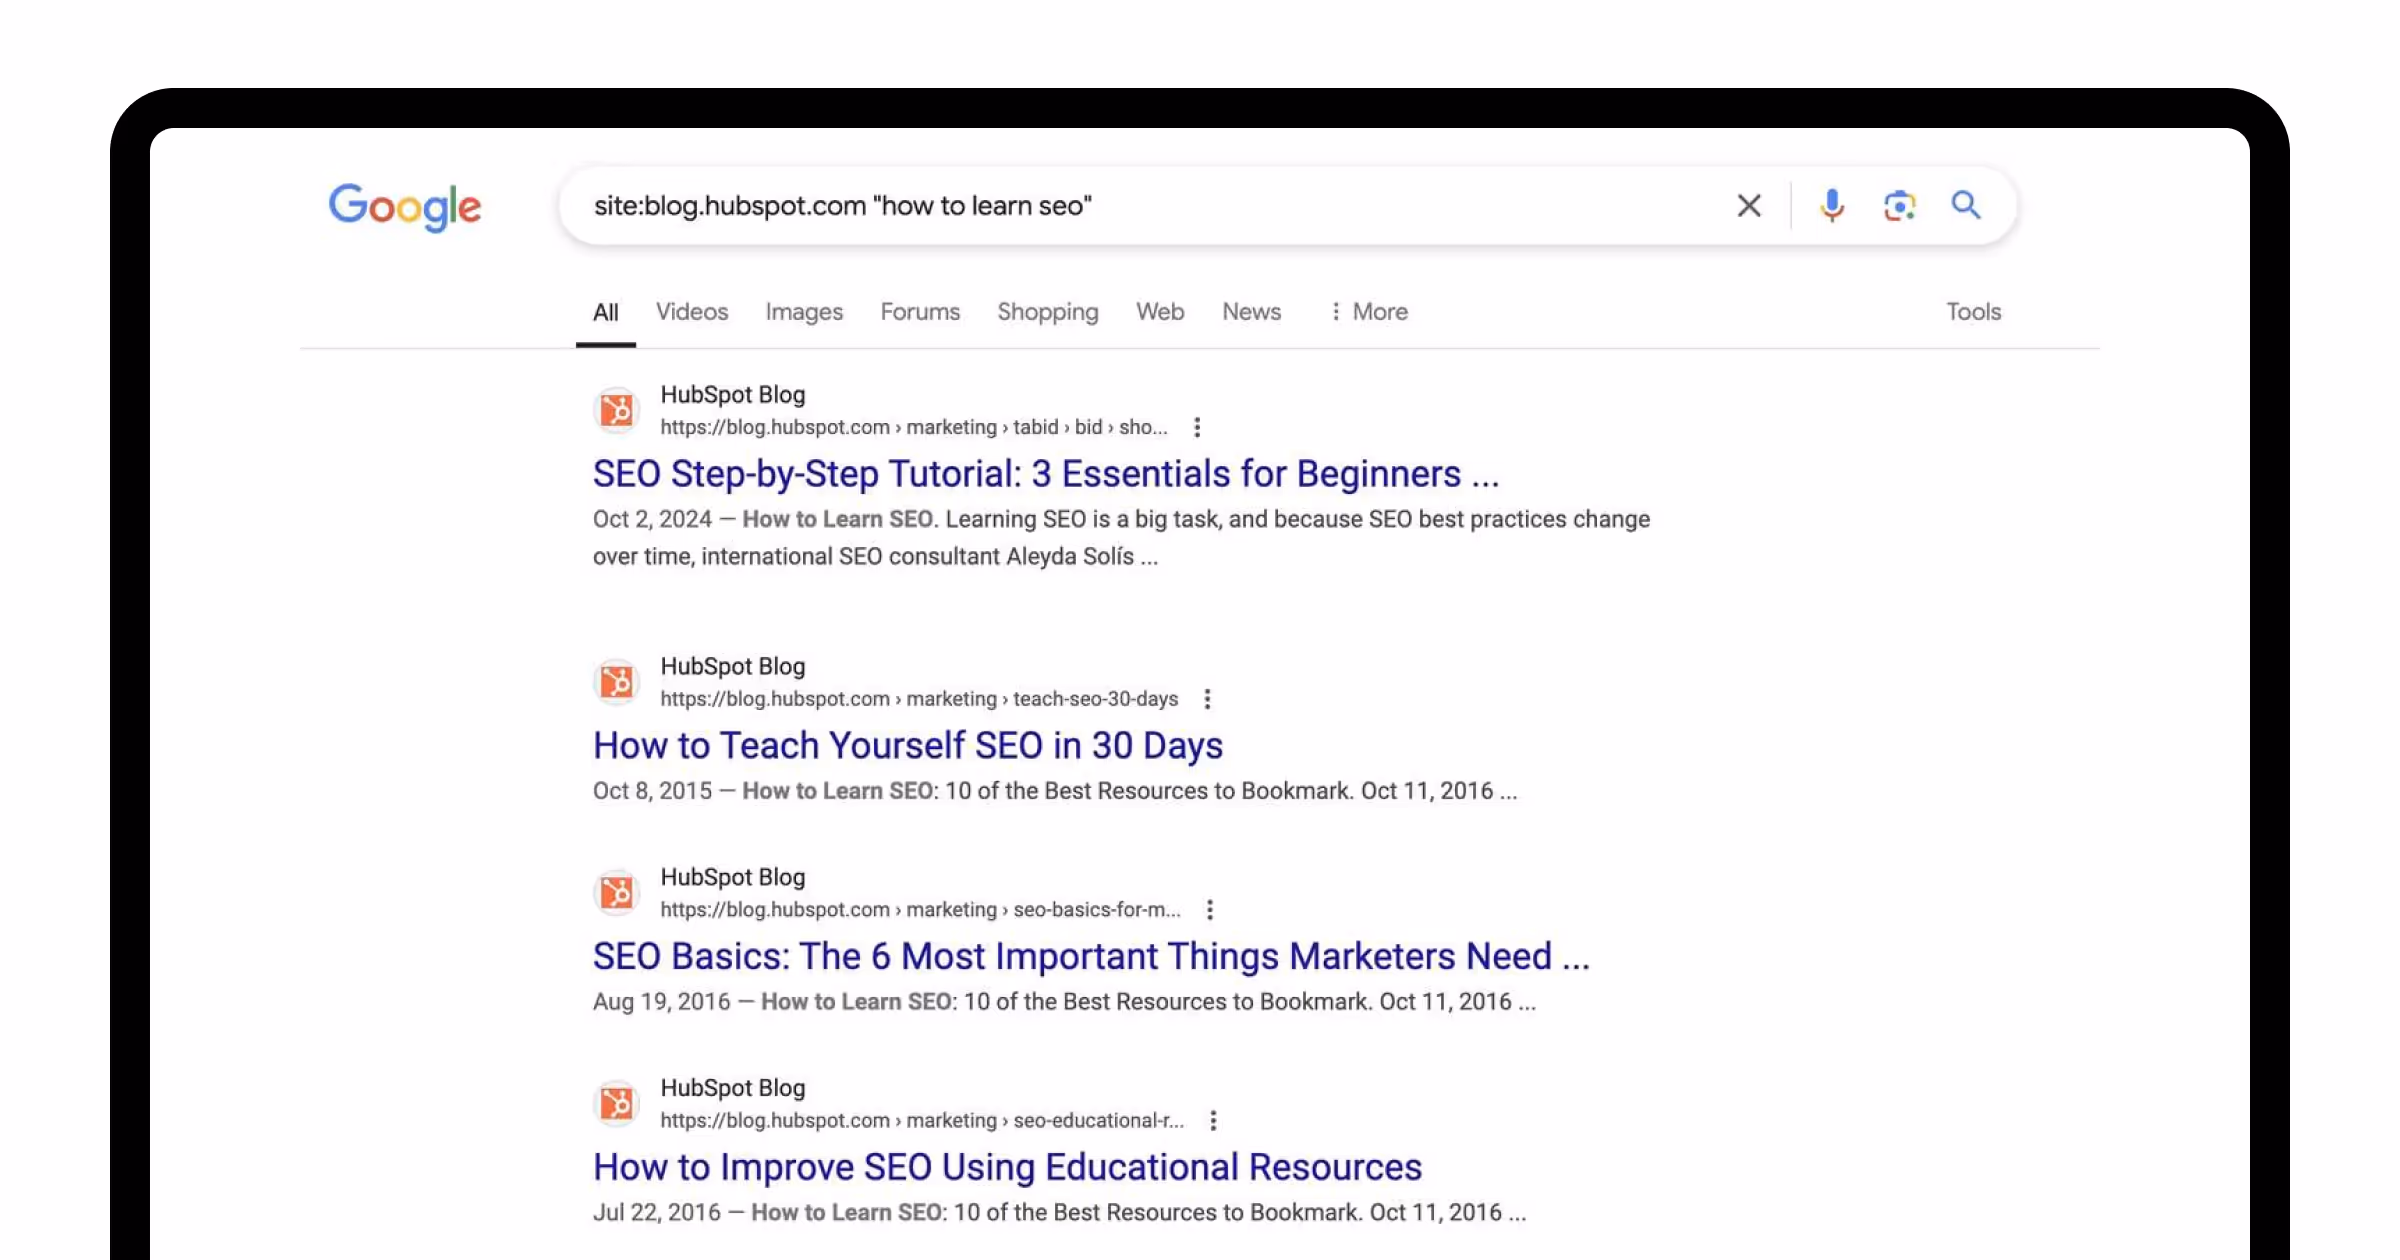Switch to the Videos tab
Viewport: 2400px width, 1260px height.
[691, 312]
